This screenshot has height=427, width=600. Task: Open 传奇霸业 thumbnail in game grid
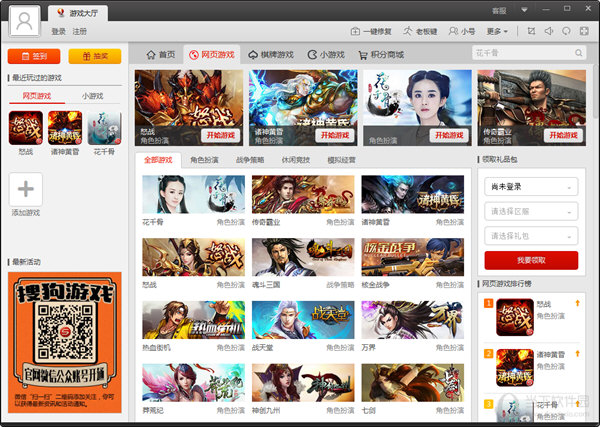303,194
